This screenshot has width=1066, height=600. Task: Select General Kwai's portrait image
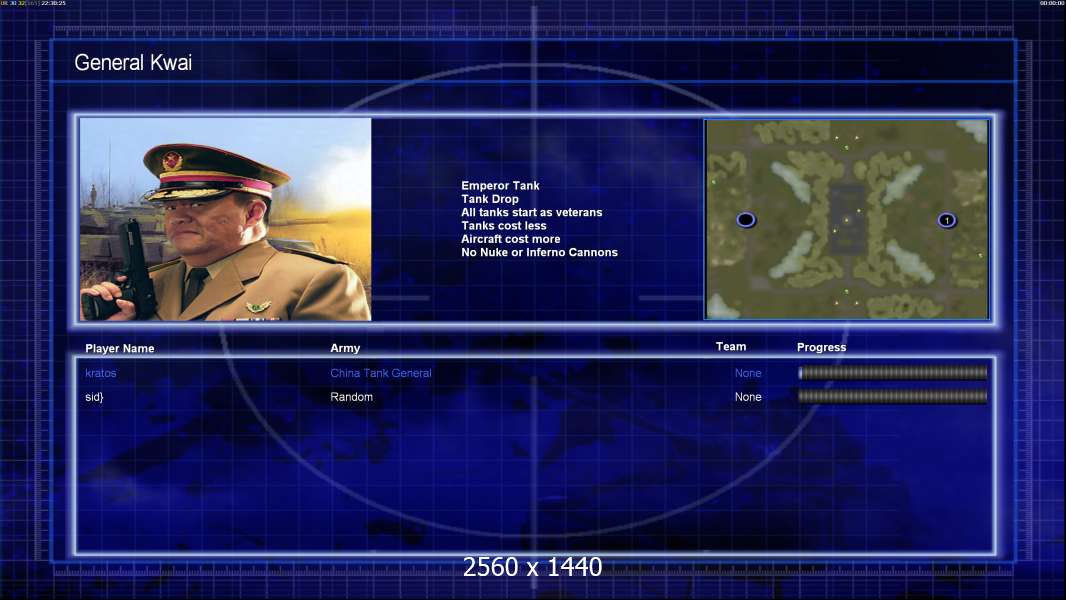pyautogui.click(x=226, y=219)
